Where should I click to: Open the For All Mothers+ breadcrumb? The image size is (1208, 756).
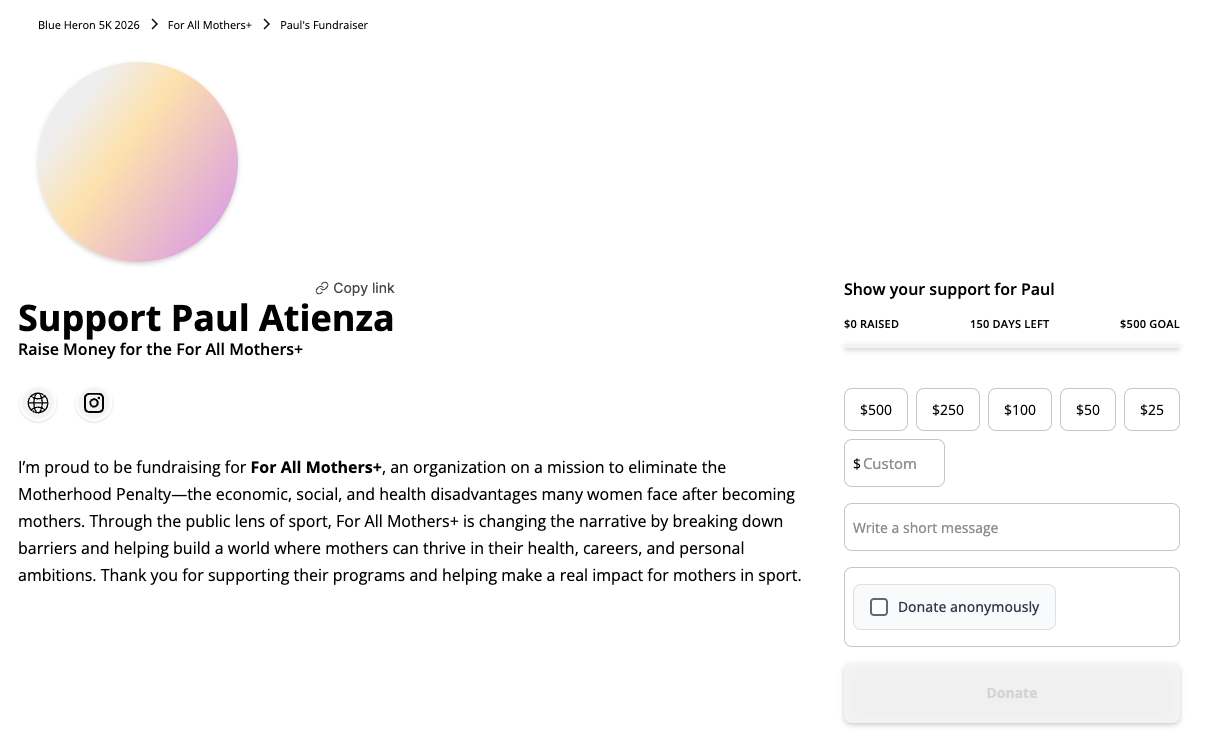pos(210,25)
